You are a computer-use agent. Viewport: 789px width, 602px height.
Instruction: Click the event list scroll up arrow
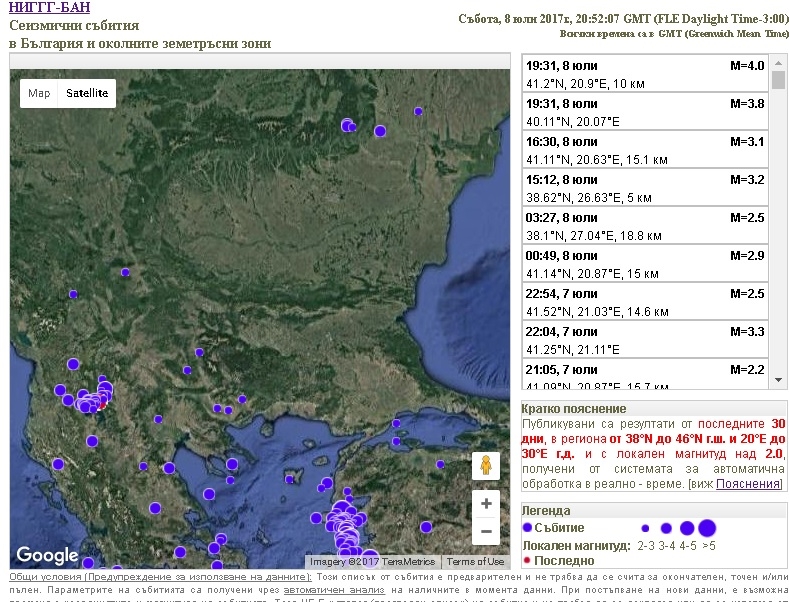[x=778, y=63]
